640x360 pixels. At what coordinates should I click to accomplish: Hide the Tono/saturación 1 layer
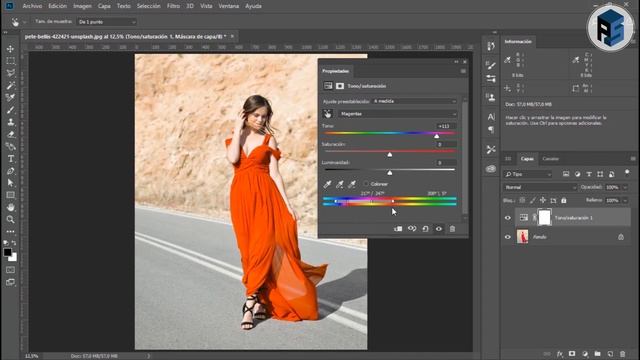pyautogui.click(x=508, y=218)
